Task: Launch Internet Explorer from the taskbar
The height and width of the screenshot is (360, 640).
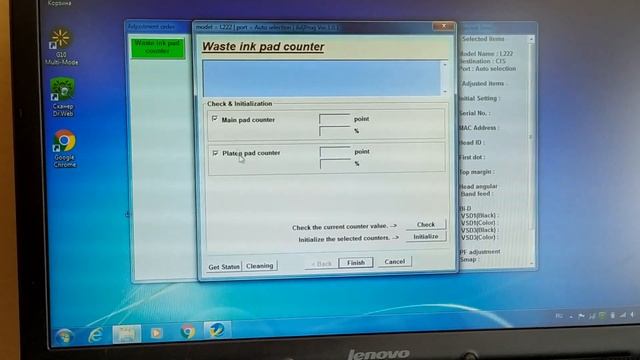Action: point(96,335)
